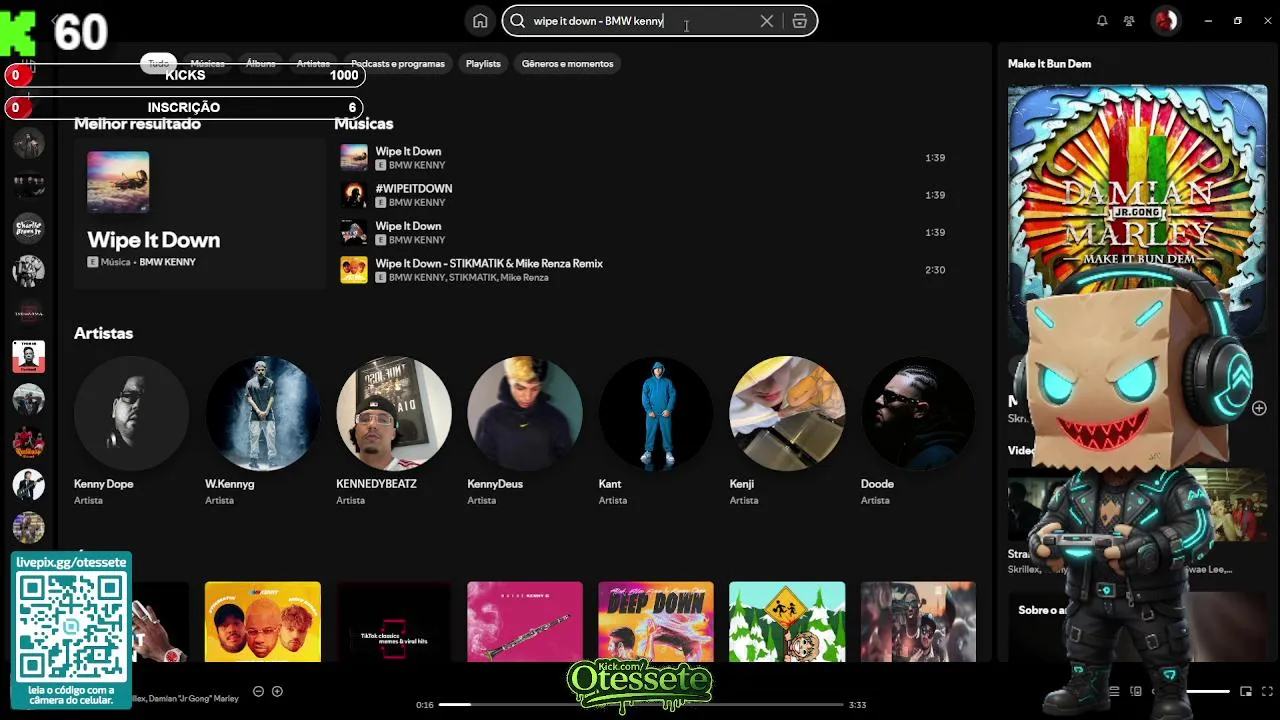Click the plus circle icon in the bottom bar

coord(277,691)
